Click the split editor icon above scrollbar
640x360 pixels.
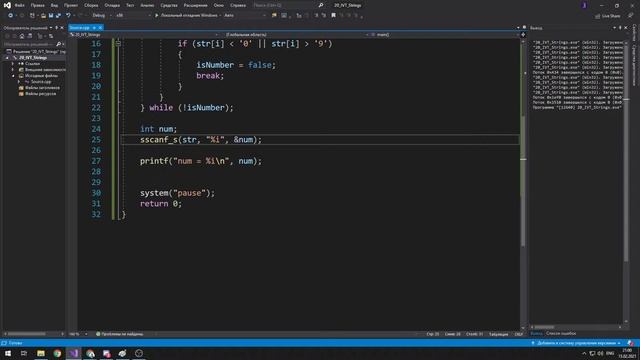tap(523, 35)
